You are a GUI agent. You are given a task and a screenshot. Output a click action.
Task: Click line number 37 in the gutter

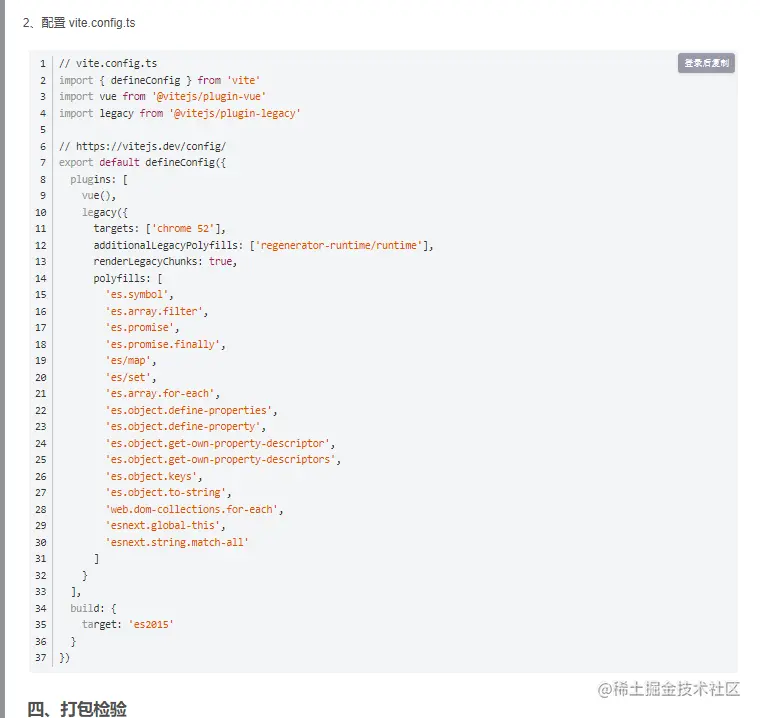[x=41, y=657]
